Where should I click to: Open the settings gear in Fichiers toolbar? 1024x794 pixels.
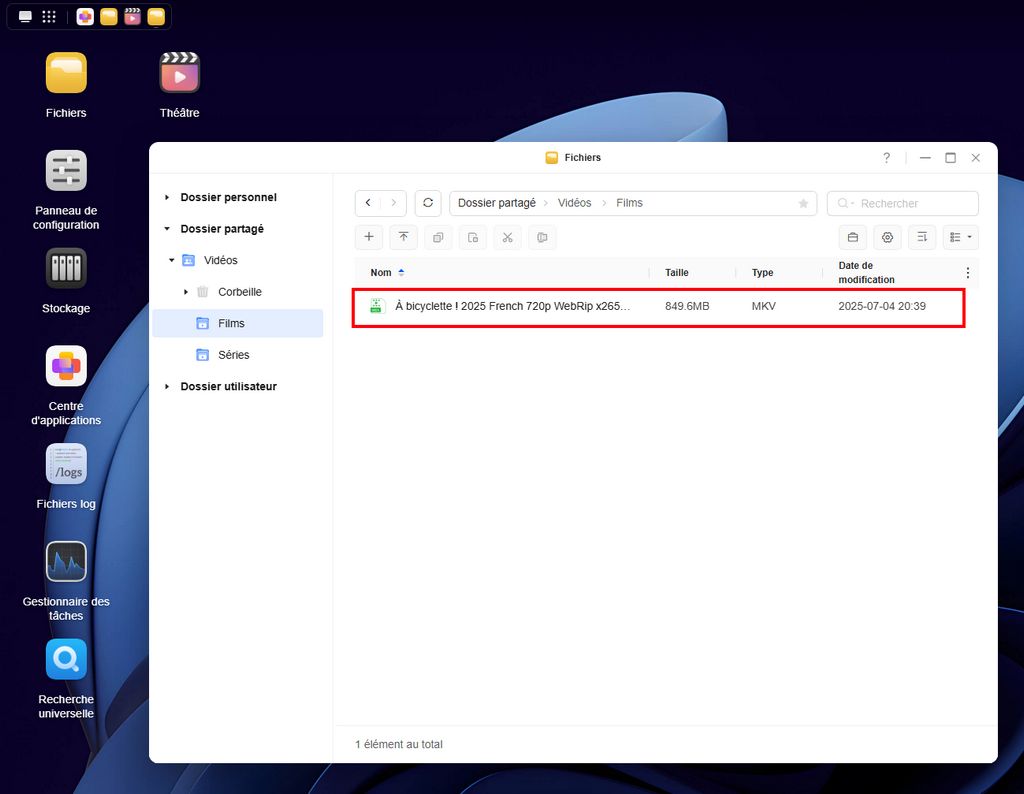click(x=887, y=237)
